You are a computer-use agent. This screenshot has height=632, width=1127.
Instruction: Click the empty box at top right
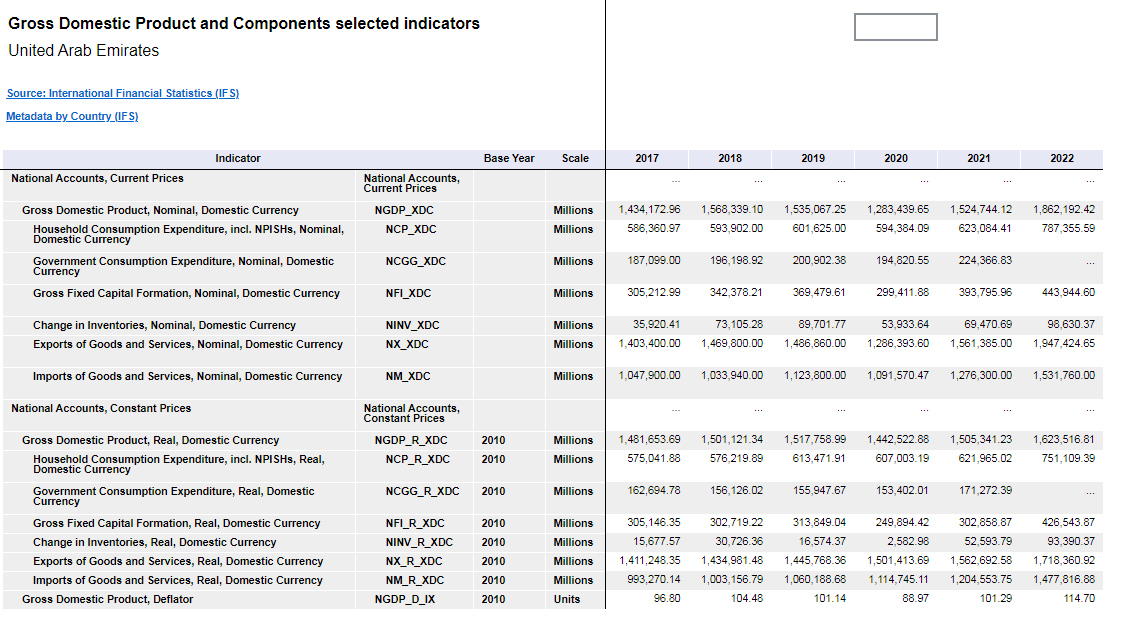tap(895, 27)
